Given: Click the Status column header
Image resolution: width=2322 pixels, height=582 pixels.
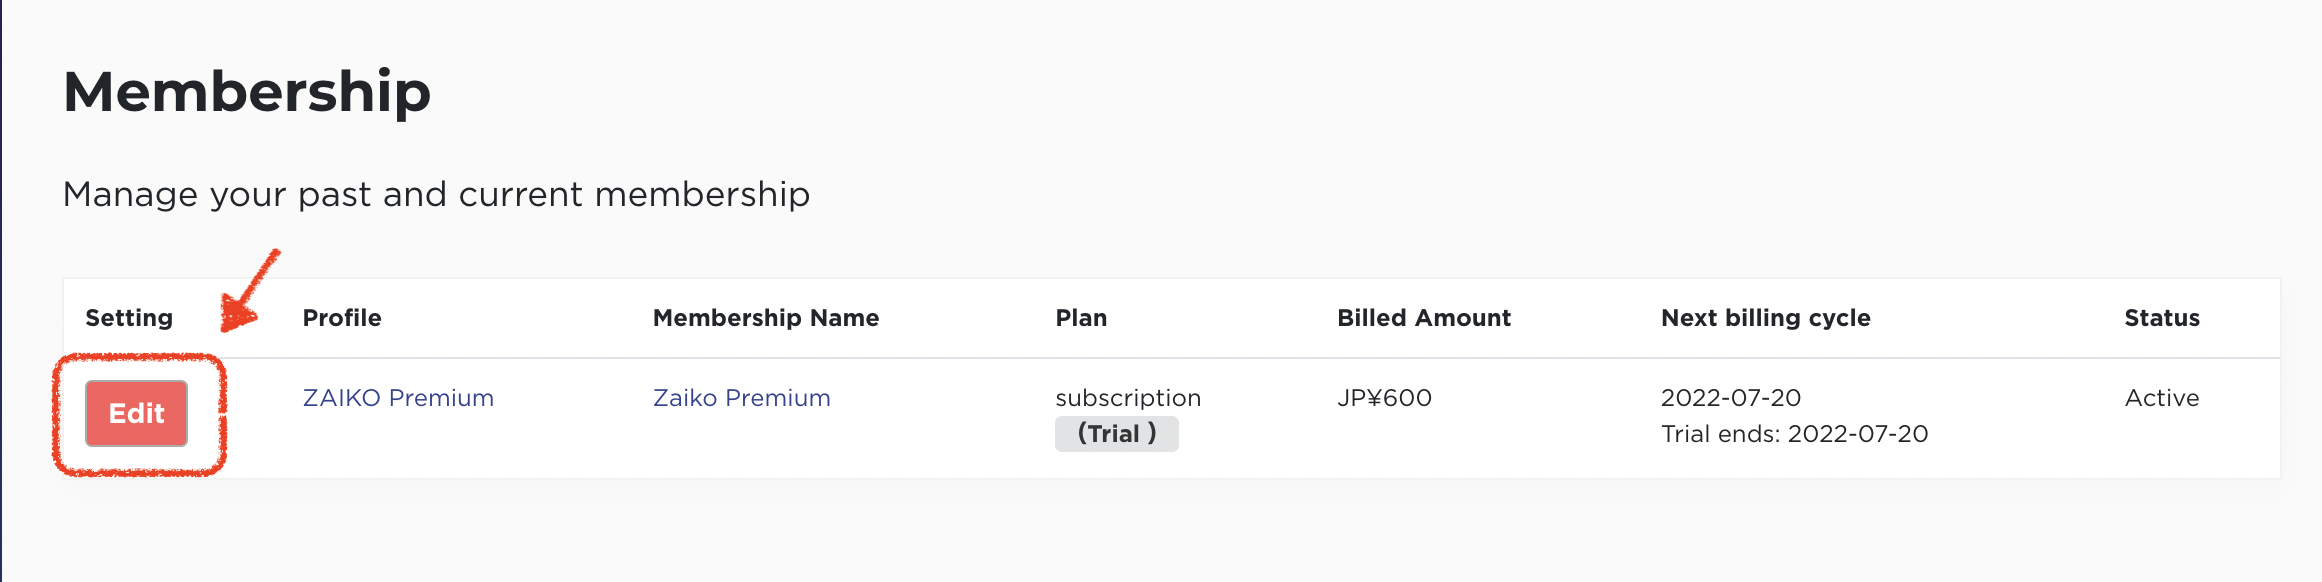Looking at the screenshot, I should 2162,318.
